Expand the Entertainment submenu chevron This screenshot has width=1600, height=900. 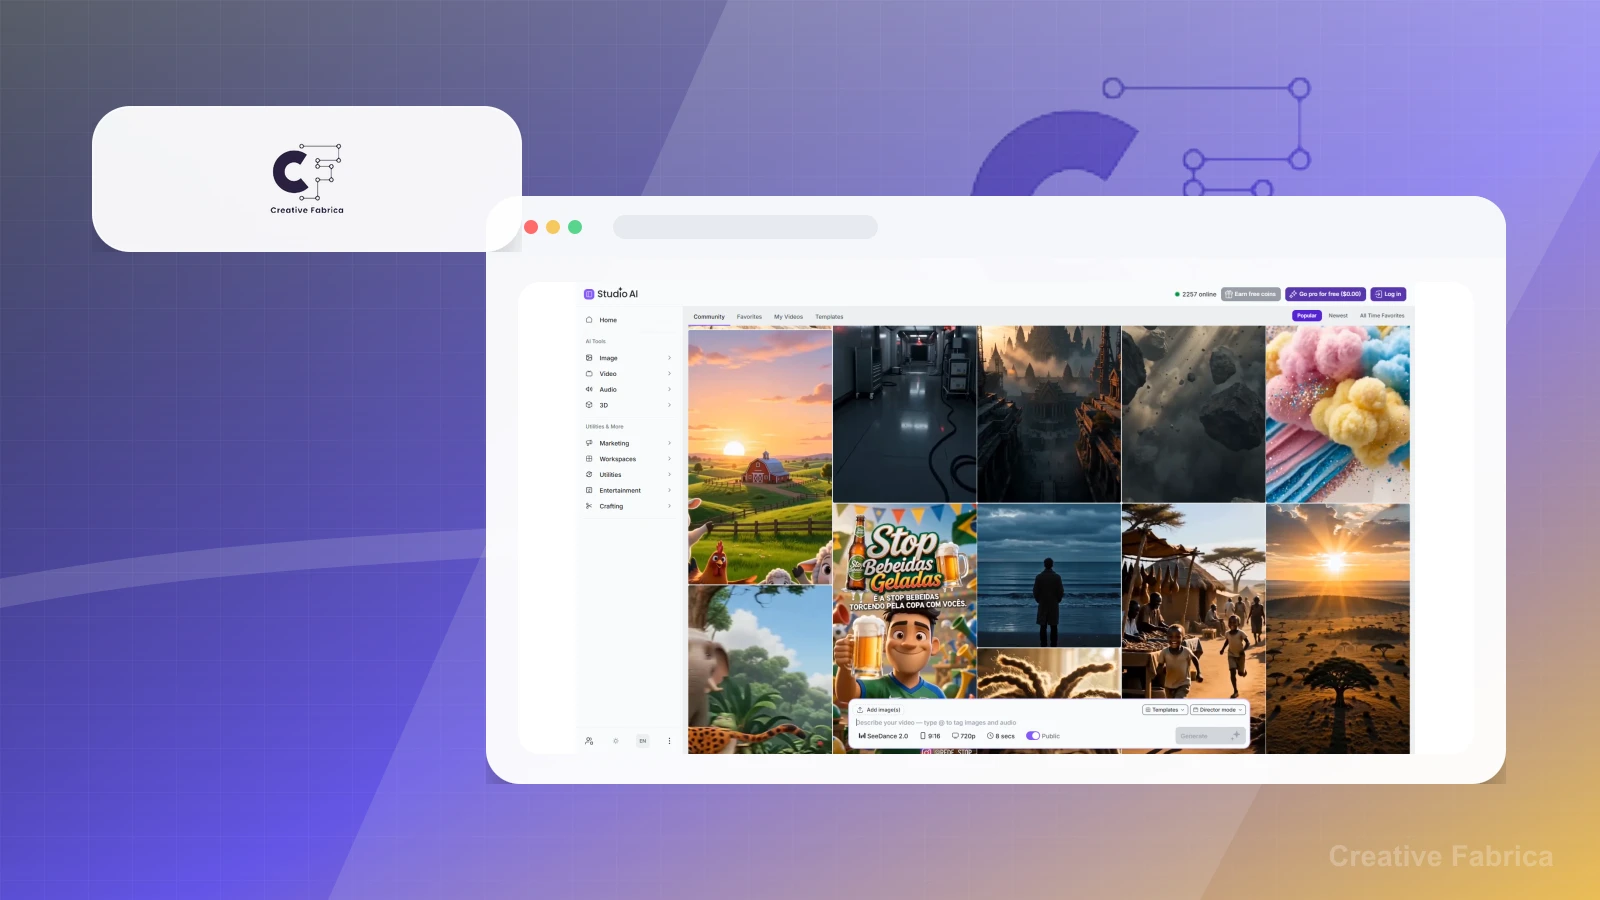(x=670, y=490)
